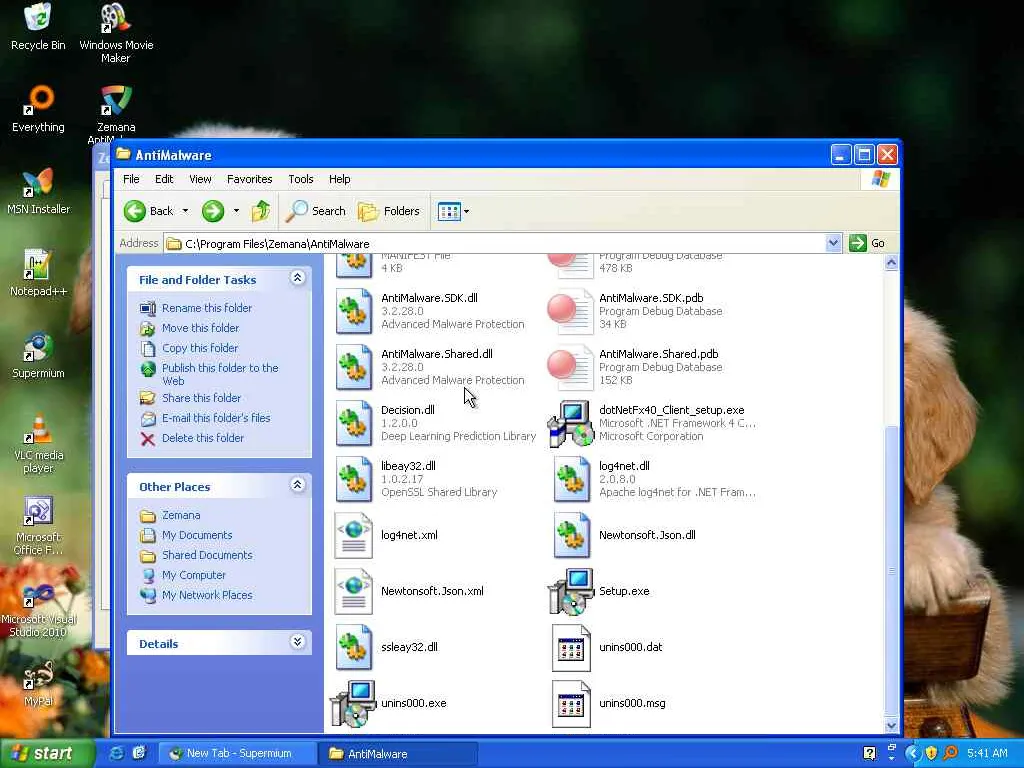This screenshot has height=768, width=1024.
Task: Go up one folder level
Action: [x=261, y=211]
